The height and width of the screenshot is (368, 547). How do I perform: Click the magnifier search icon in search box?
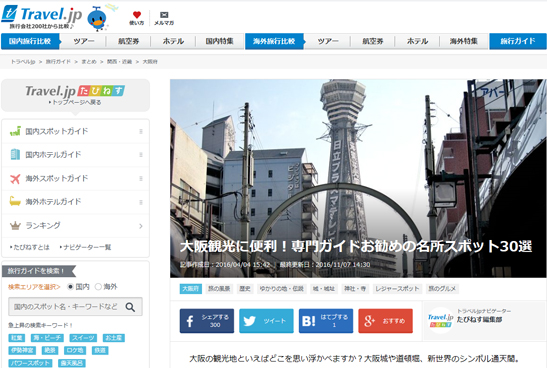click(x=130, y=307)
